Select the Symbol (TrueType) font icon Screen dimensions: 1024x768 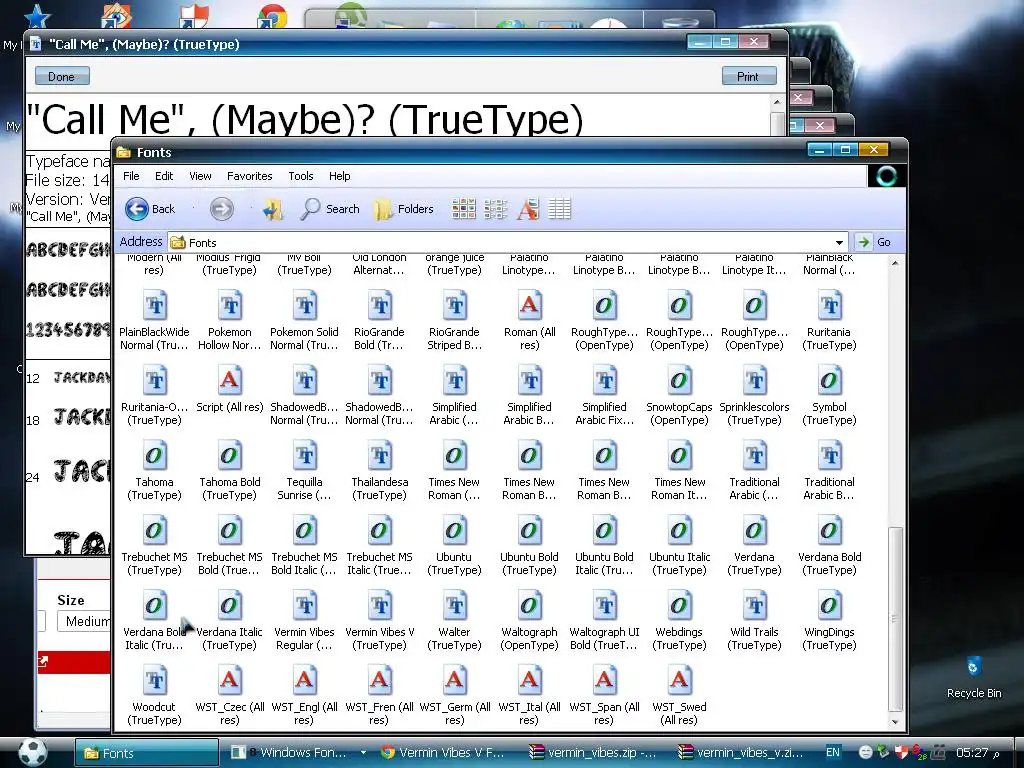(x=829, y=381)
